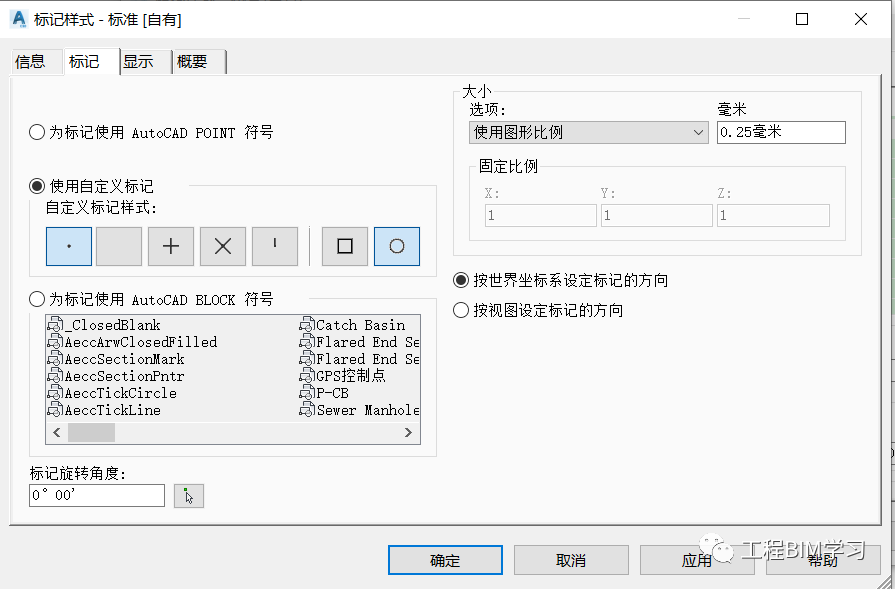Select the AeccTickLine block name
This screenshot has width=895, height=589.
click(112, 410)
